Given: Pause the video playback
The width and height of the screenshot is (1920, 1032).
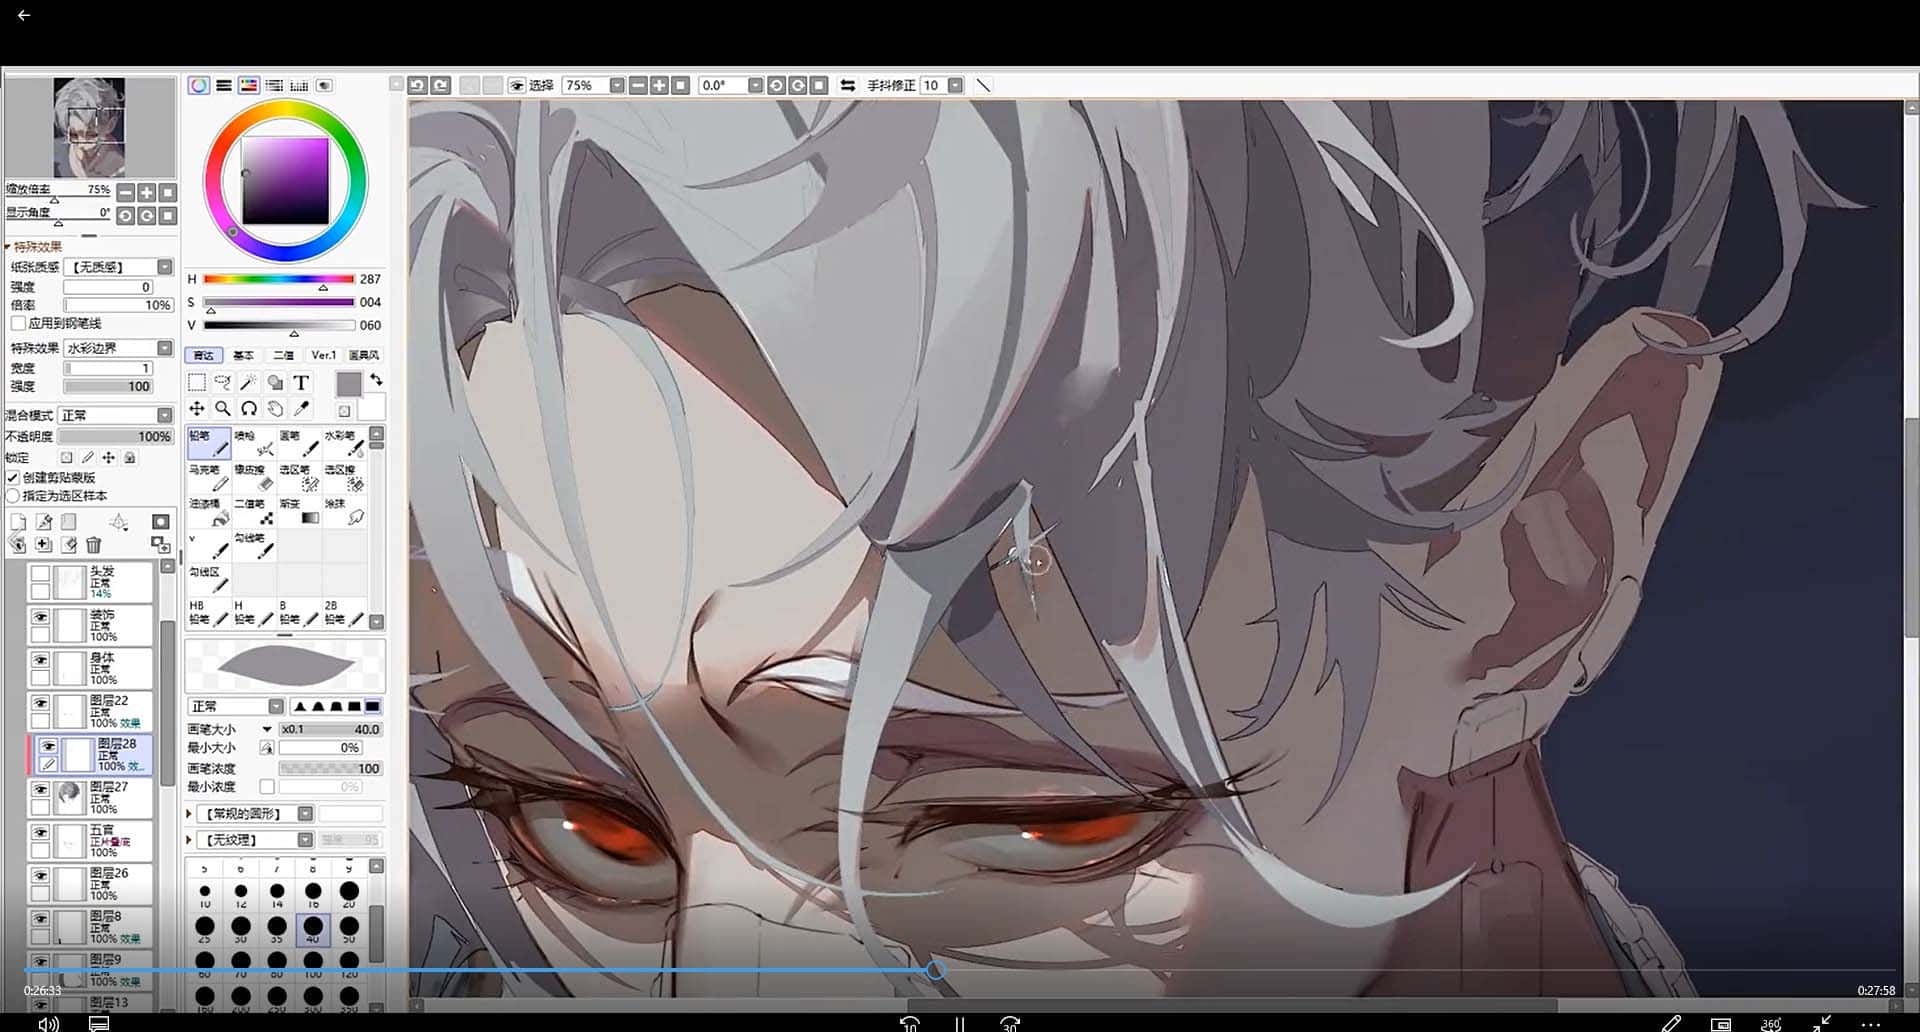Looking at the screenshot, I should point(959,1023).
